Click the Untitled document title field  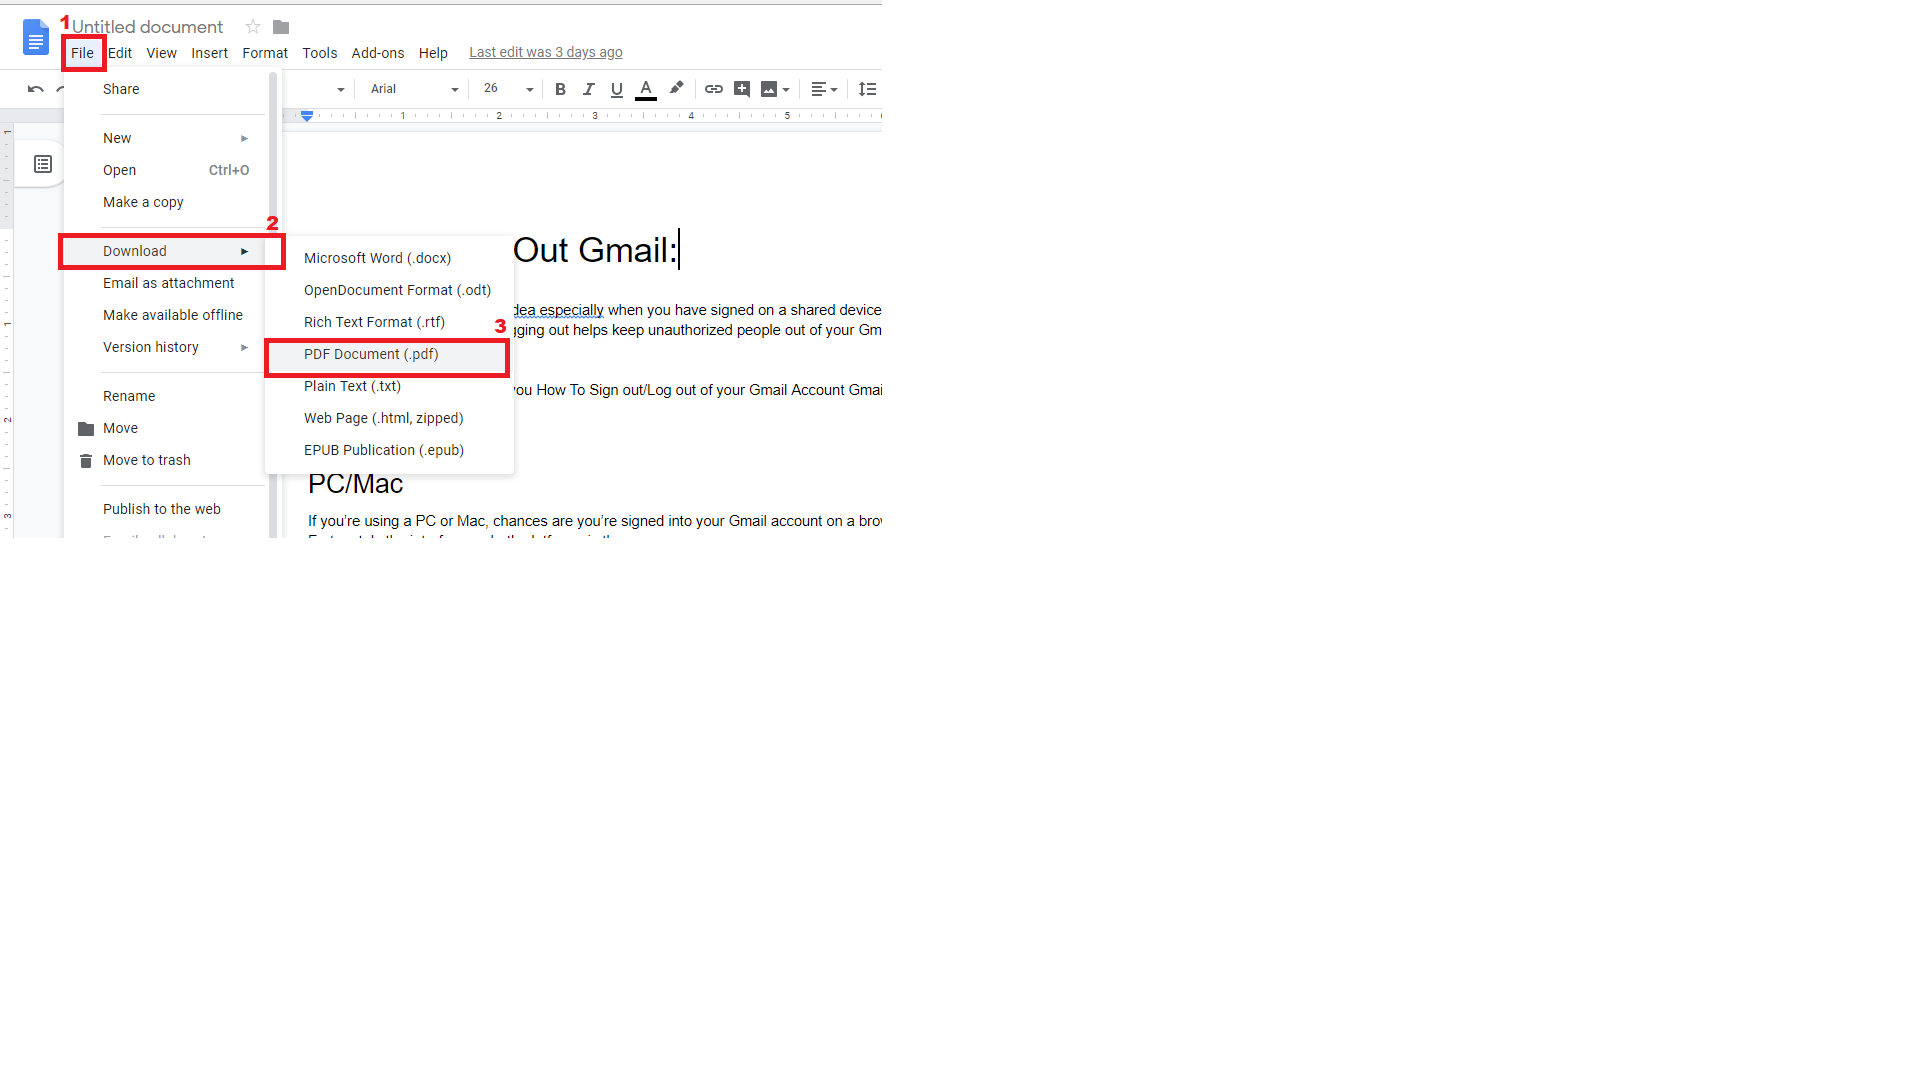coord(148,27)
